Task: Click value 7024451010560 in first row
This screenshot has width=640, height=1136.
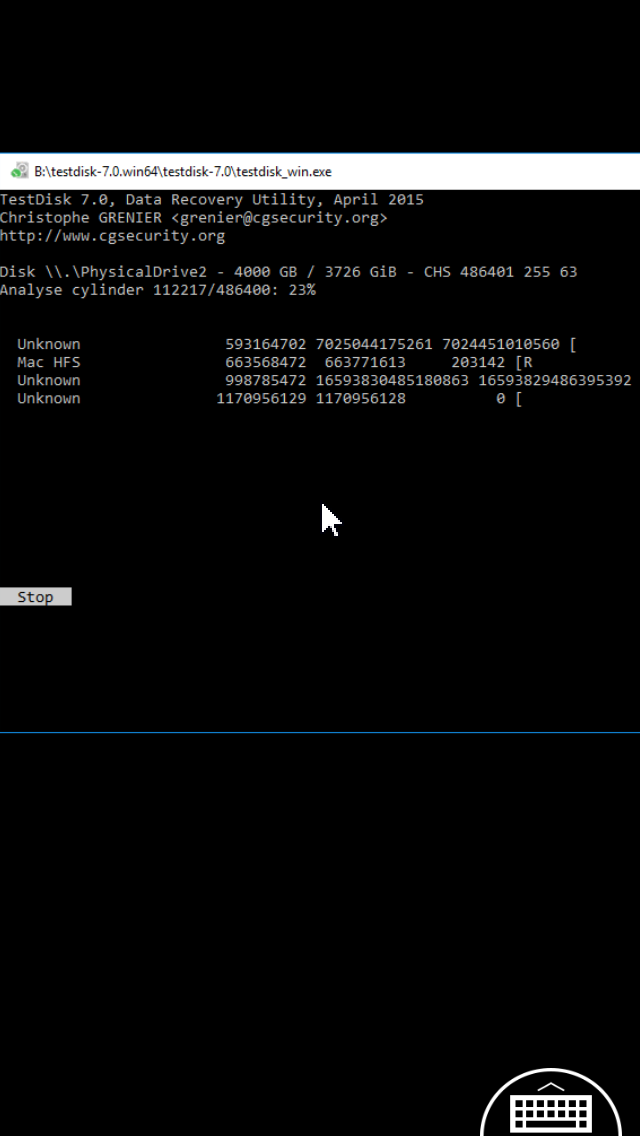Action: [500, 344]
